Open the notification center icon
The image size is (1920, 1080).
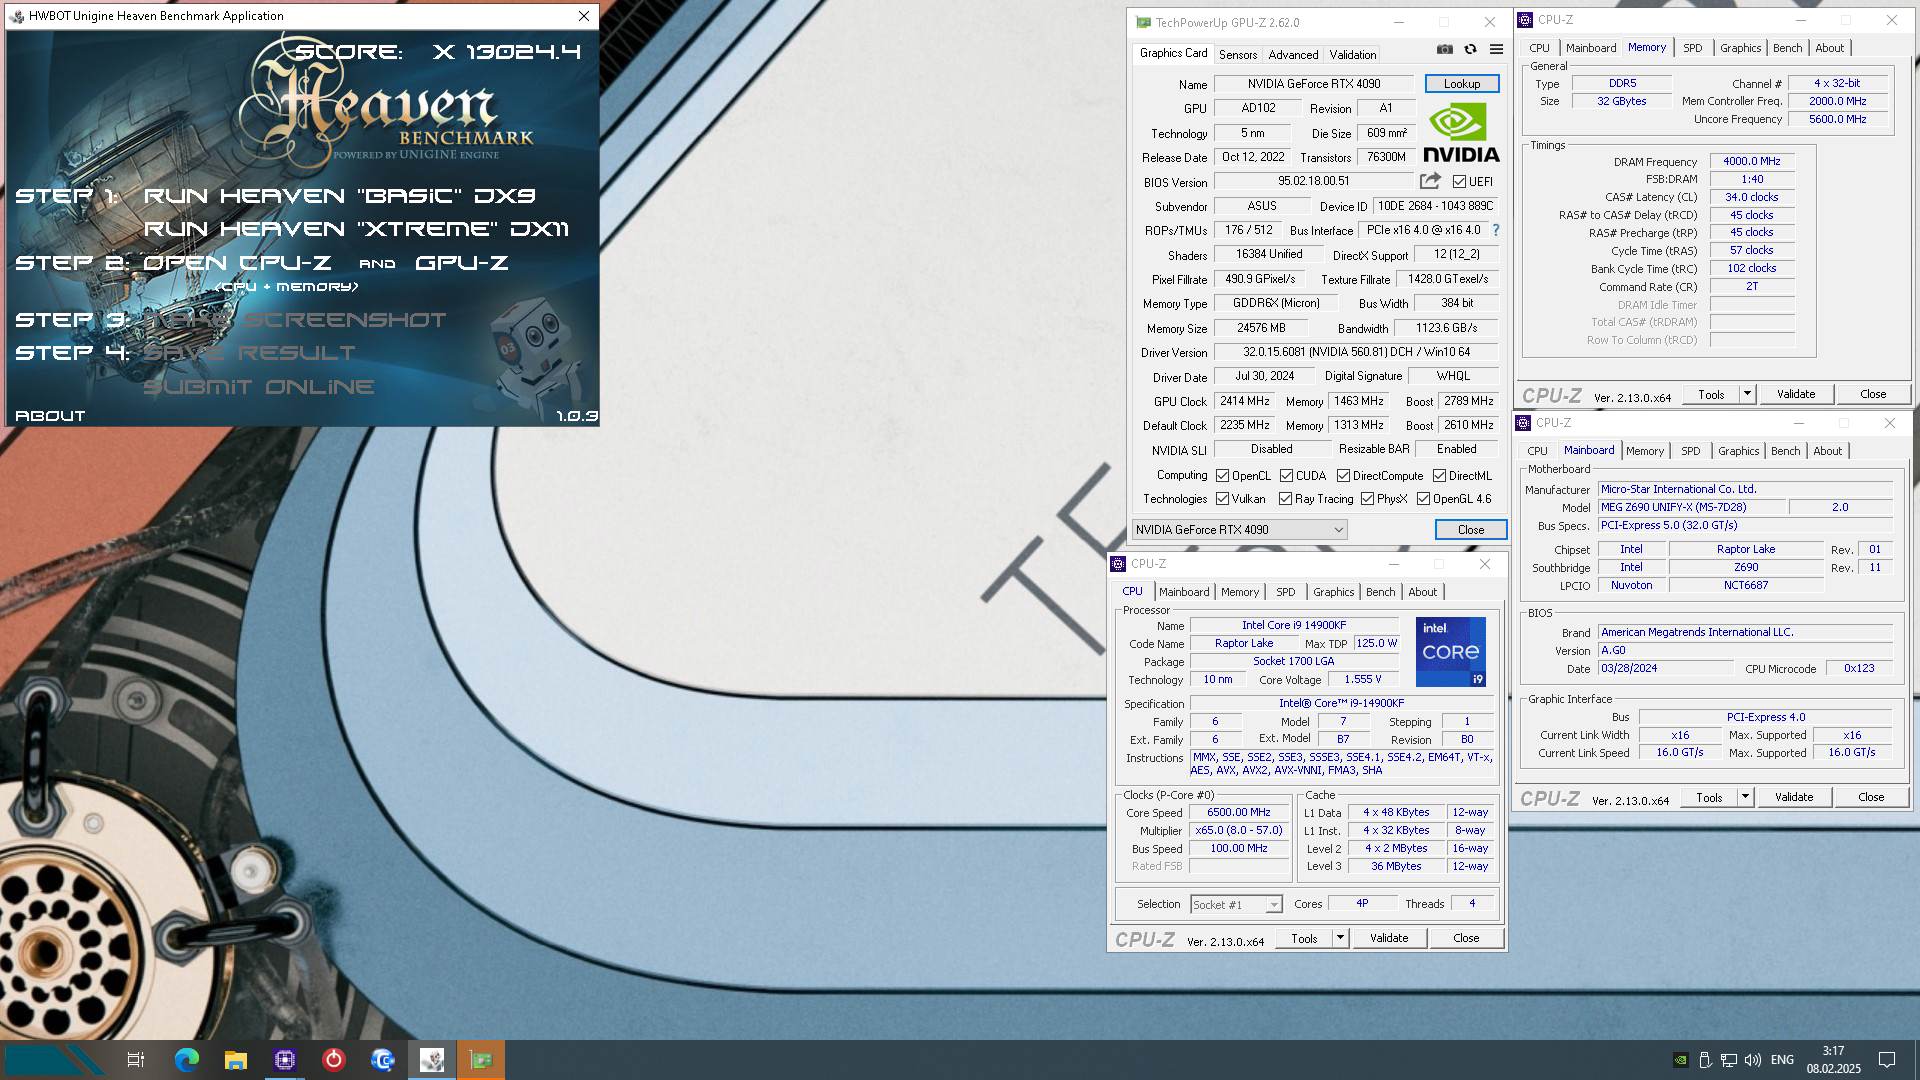tap(1887, 1060)
